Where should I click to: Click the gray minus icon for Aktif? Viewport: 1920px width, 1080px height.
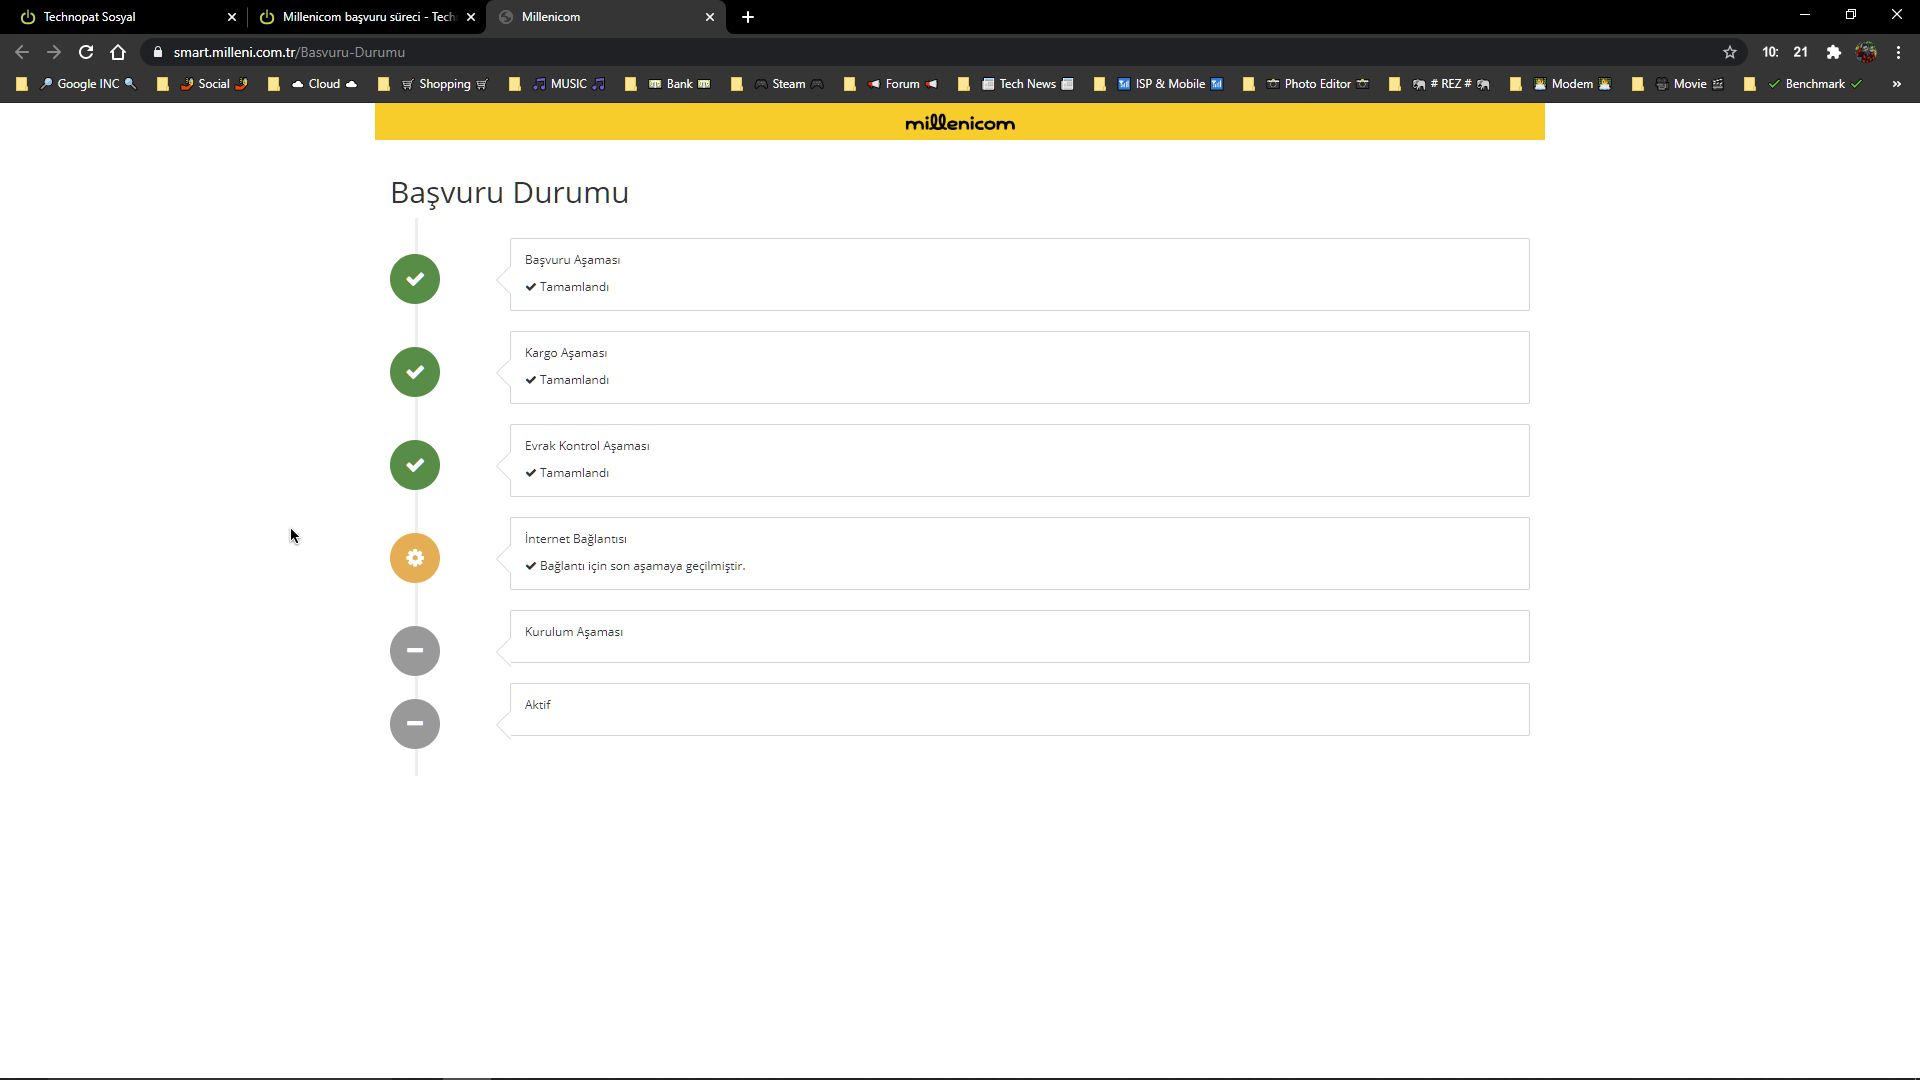415,724
